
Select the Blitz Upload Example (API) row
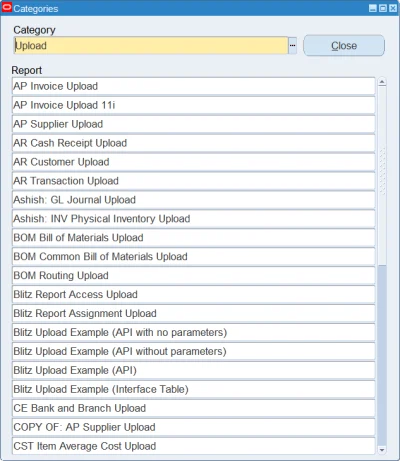click(x=194, y=370)
